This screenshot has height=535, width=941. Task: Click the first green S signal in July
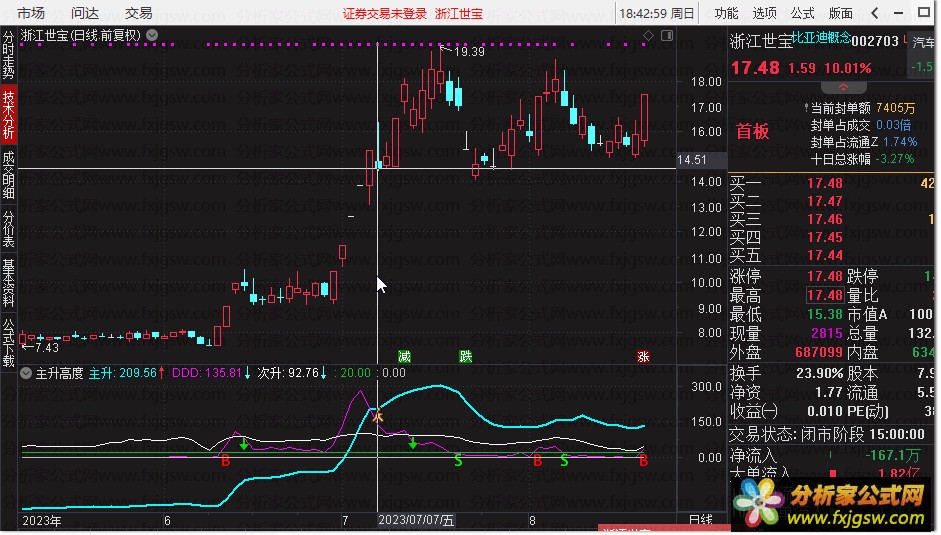coord(458,461)
